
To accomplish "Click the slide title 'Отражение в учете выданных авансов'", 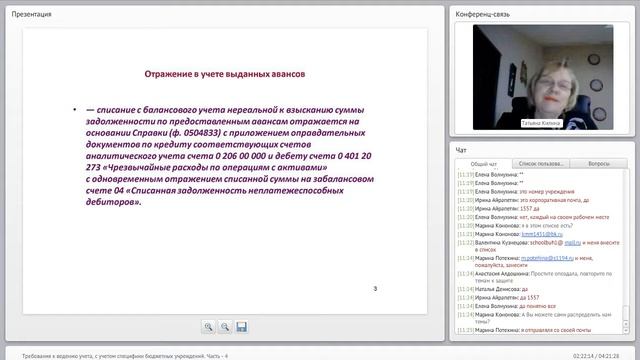I will [x=225, y=74].
